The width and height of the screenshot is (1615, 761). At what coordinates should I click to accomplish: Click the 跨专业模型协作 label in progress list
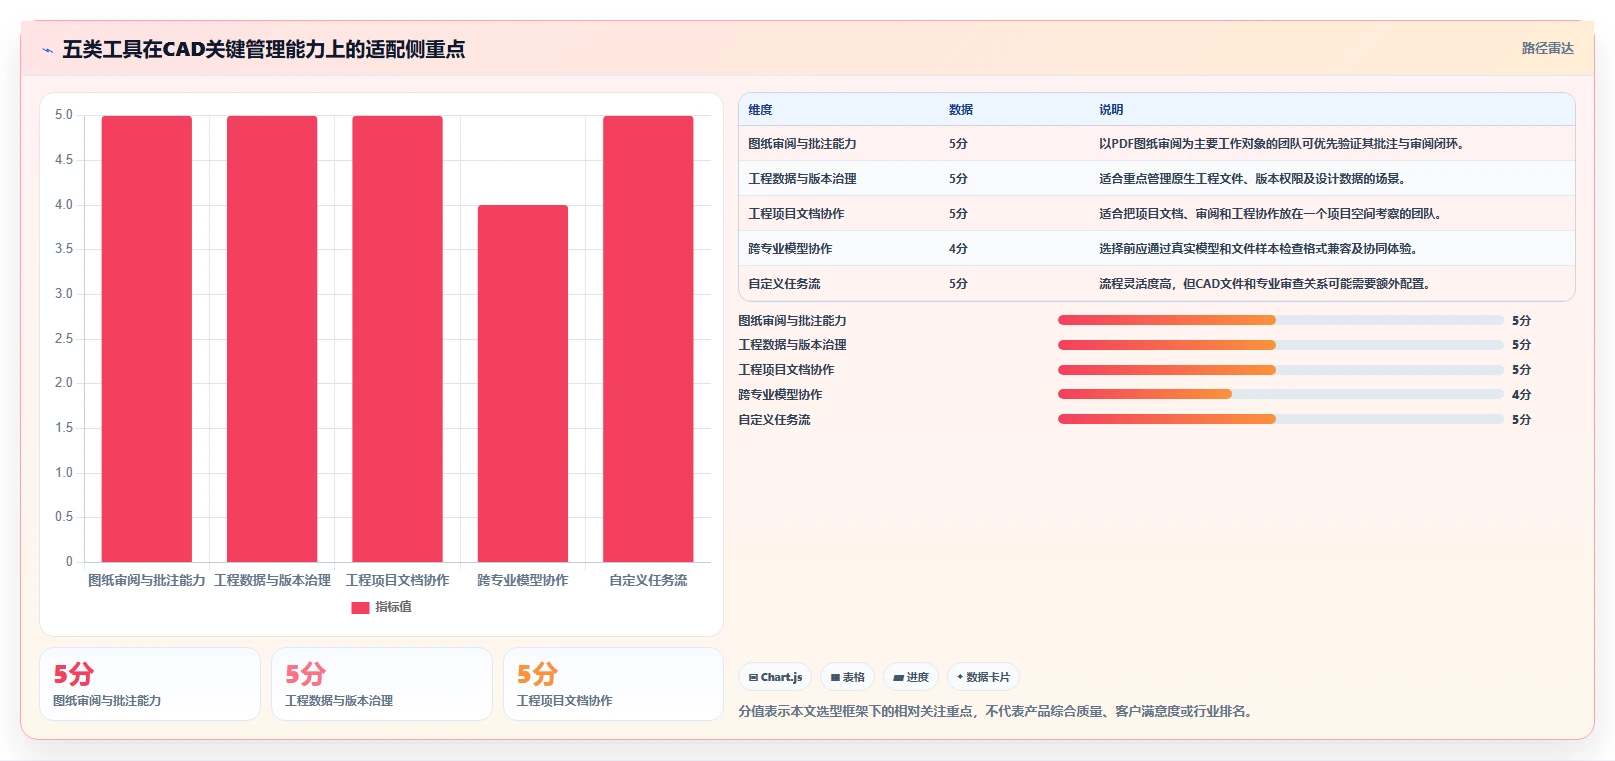click(780, 395)
